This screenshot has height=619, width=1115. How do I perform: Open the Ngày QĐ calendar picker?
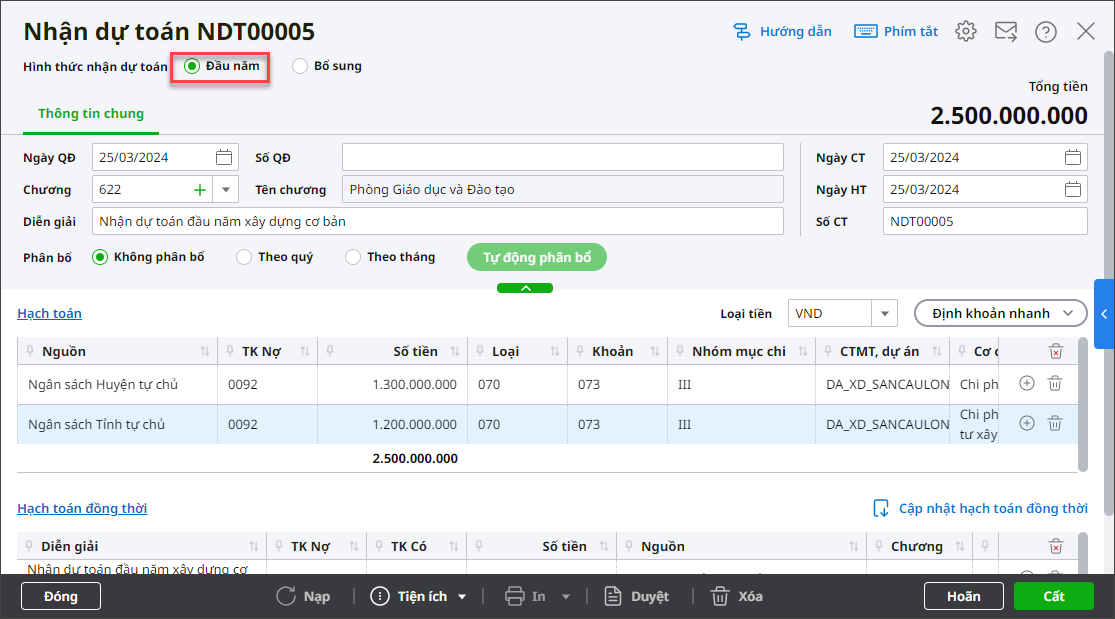click(x=224, y=157)
